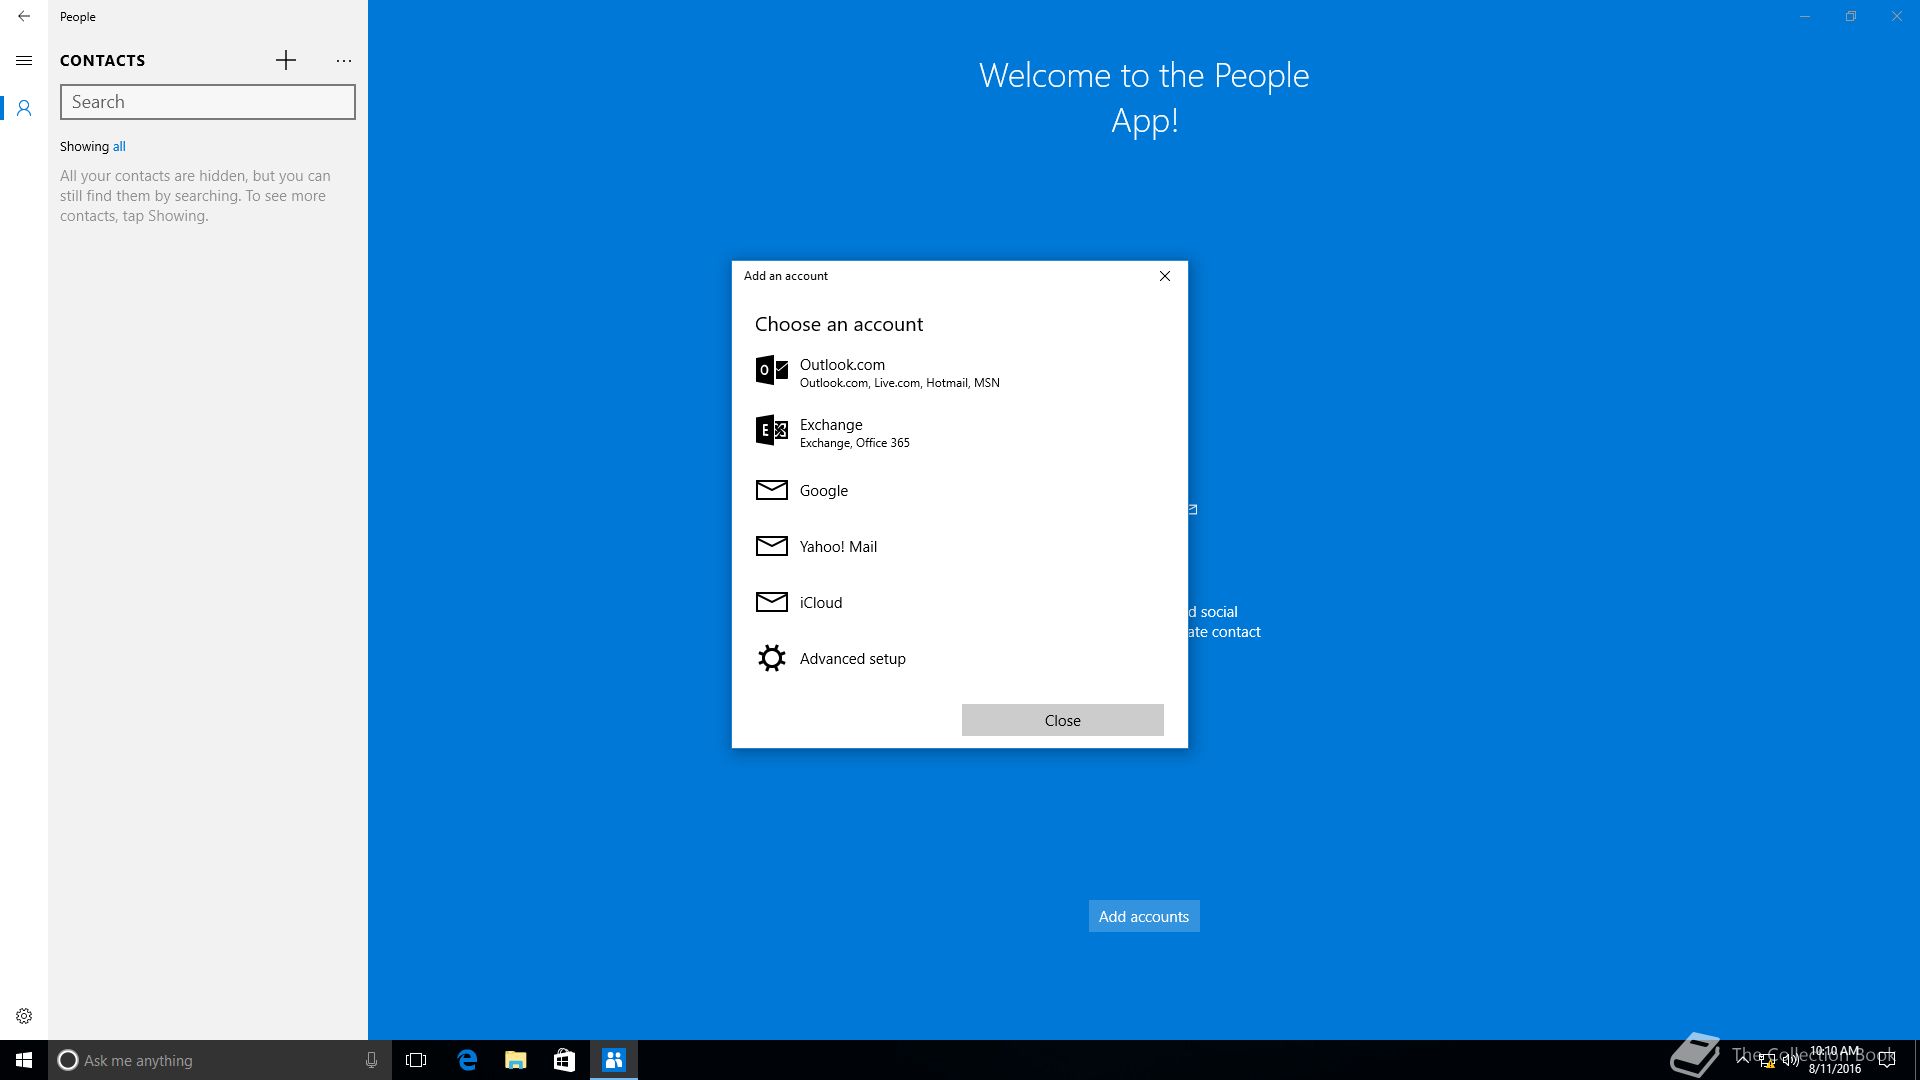Open the more options ellipsis menu

click(344, 61)
